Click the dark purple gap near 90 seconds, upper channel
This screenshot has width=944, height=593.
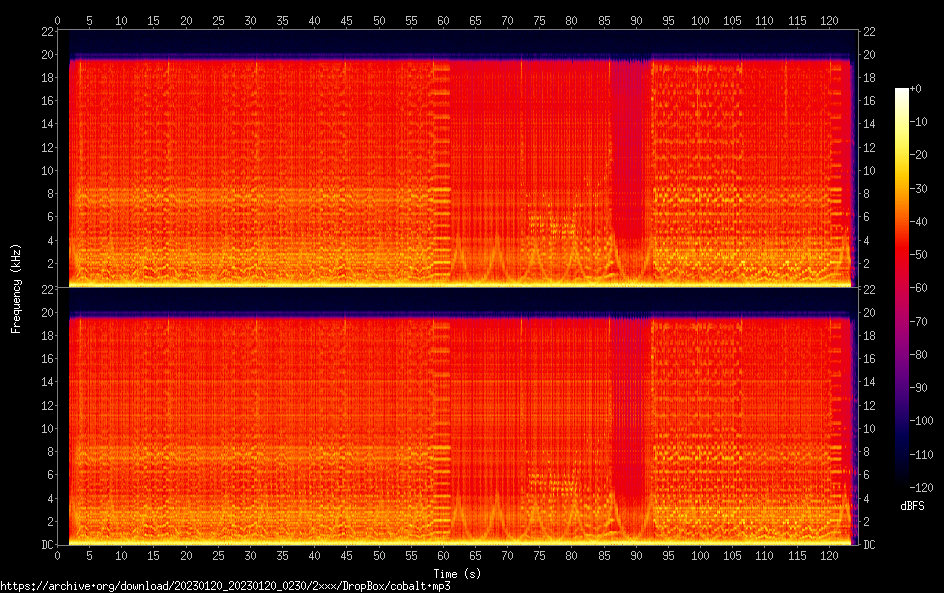click(630, 150)
